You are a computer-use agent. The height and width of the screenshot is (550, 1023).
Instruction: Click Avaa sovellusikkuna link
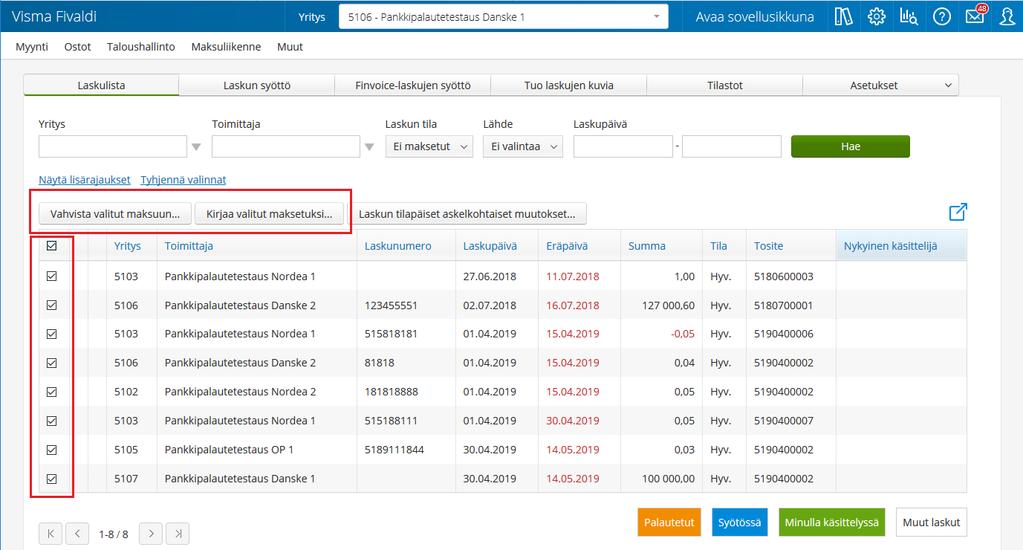pyautogui.click(x=755, y=17)
